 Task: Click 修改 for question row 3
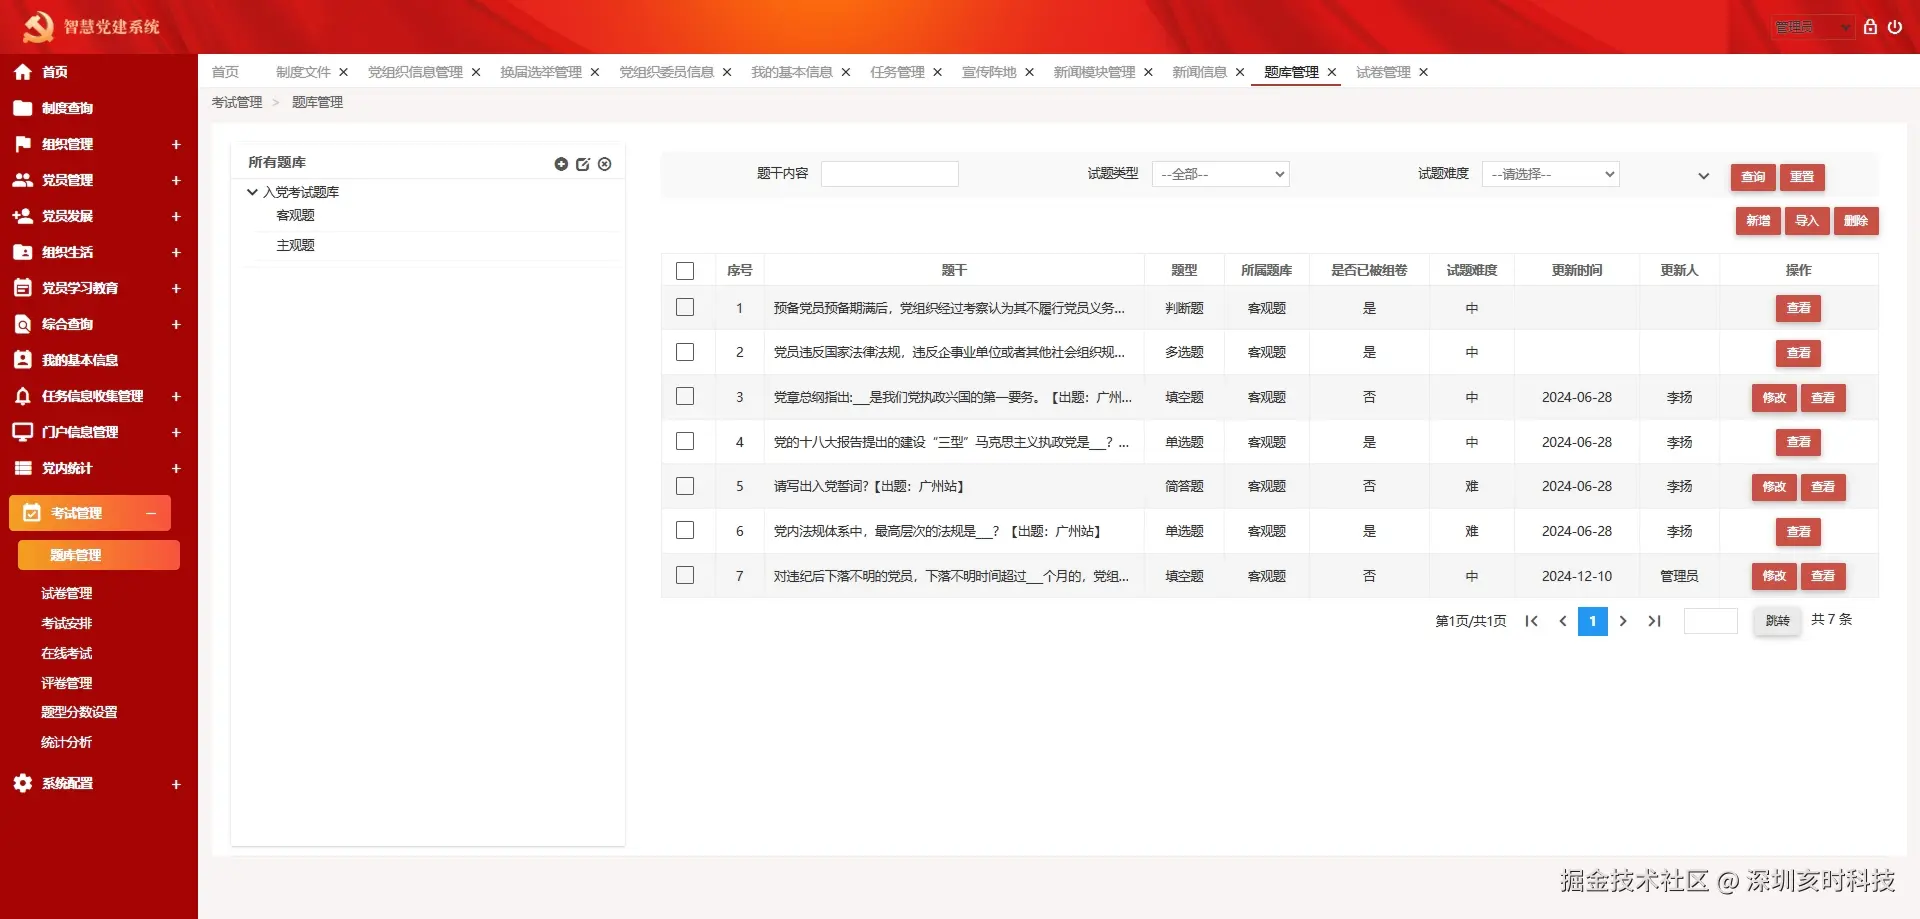pyautogui.click(x=1774, y=398)
